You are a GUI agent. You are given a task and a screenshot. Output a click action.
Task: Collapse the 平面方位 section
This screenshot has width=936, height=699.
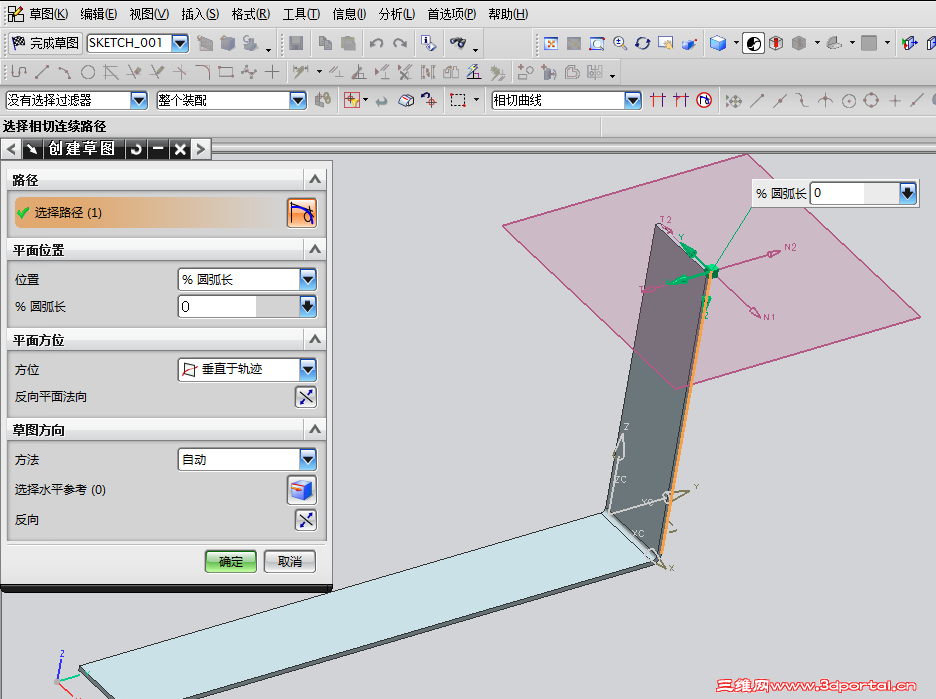click(315, 340)
